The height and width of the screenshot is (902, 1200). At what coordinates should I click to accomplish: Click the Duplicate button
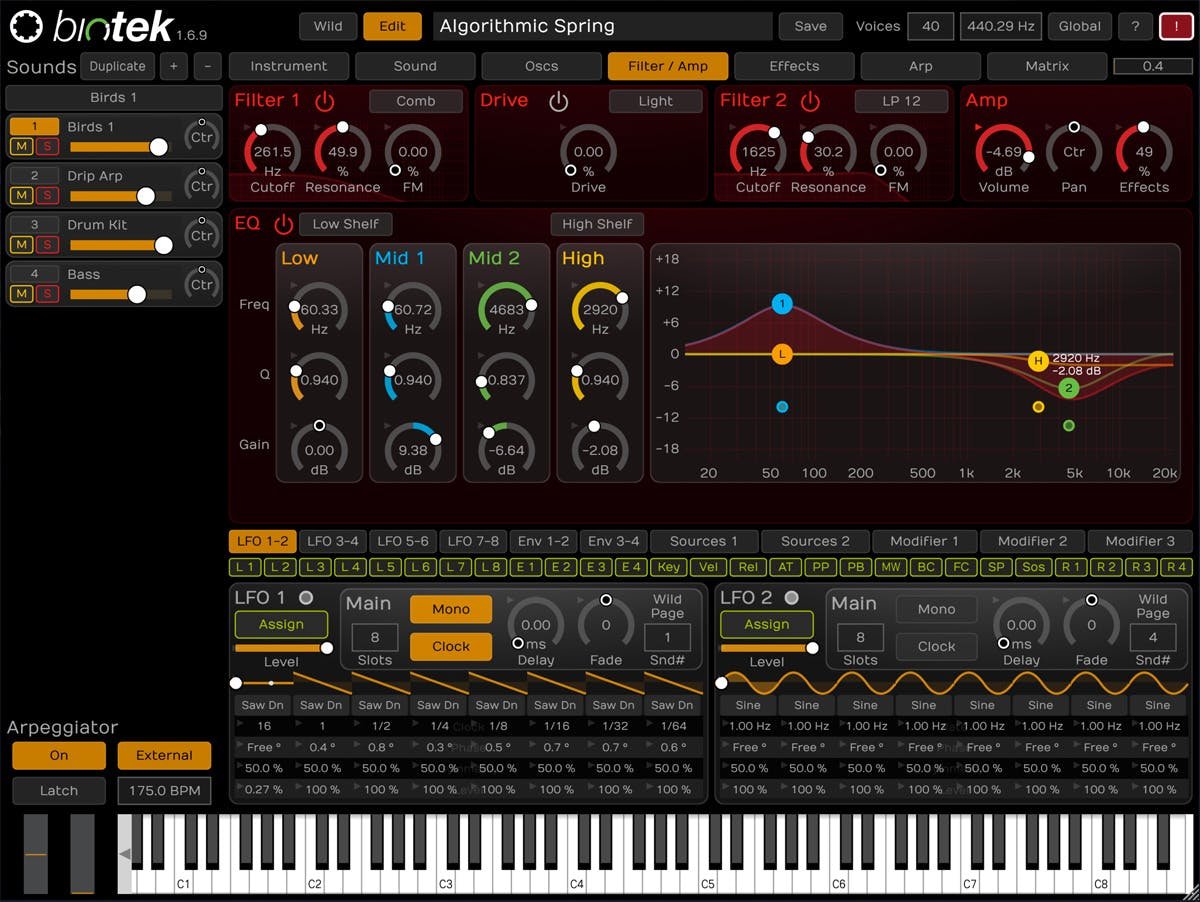[x=117, y=66]
